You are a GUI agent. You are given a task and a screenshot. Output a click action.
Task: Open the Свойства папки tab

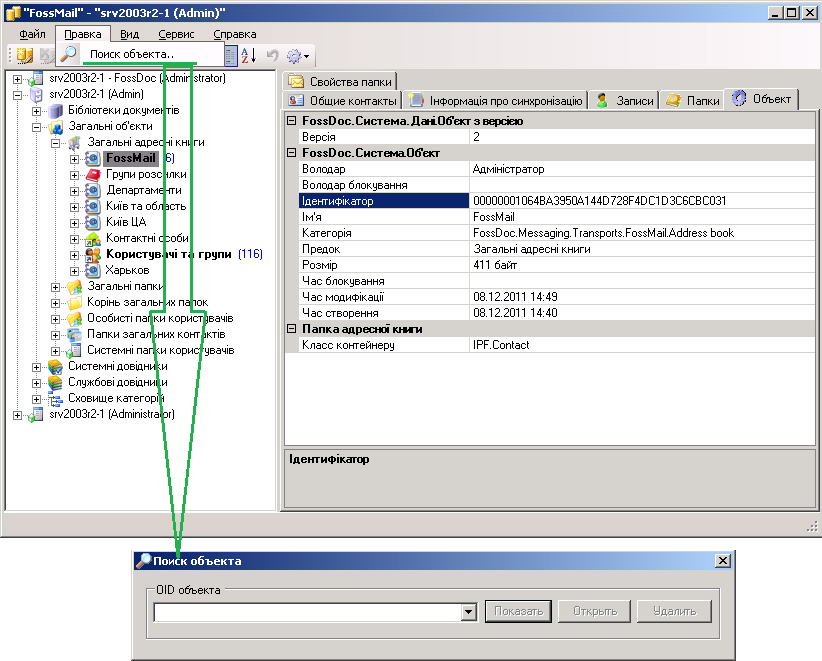(340, 81)
